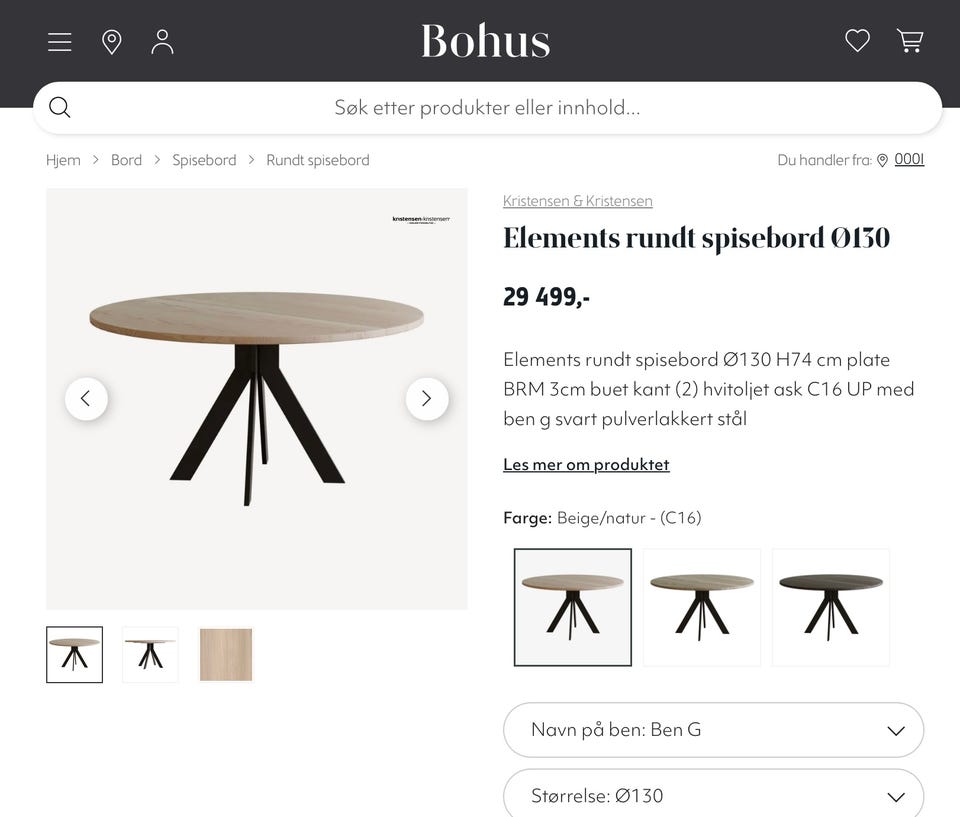
Task: Focus the product search field
Action: coord(487,108)
